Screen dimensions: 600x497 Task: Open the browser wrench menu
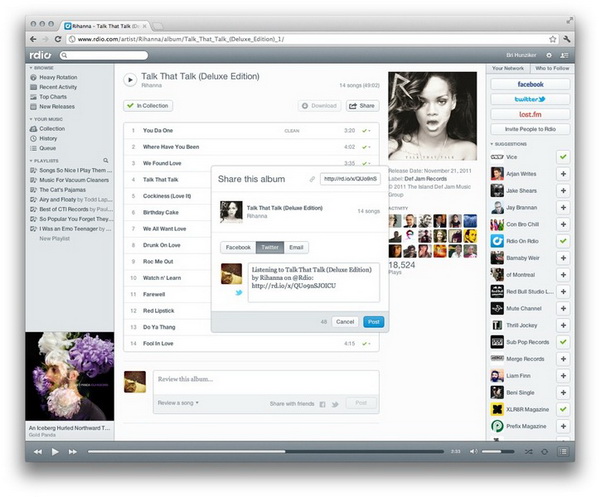coord(567,39)
